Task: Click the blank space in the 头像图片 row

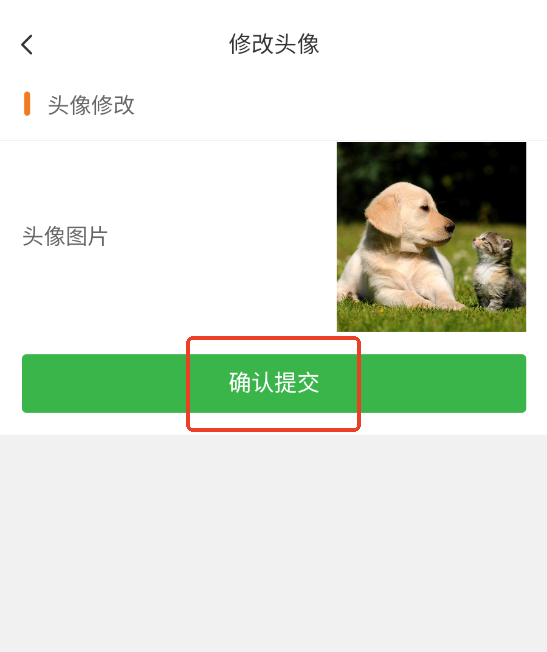Action: pos(222,236)
